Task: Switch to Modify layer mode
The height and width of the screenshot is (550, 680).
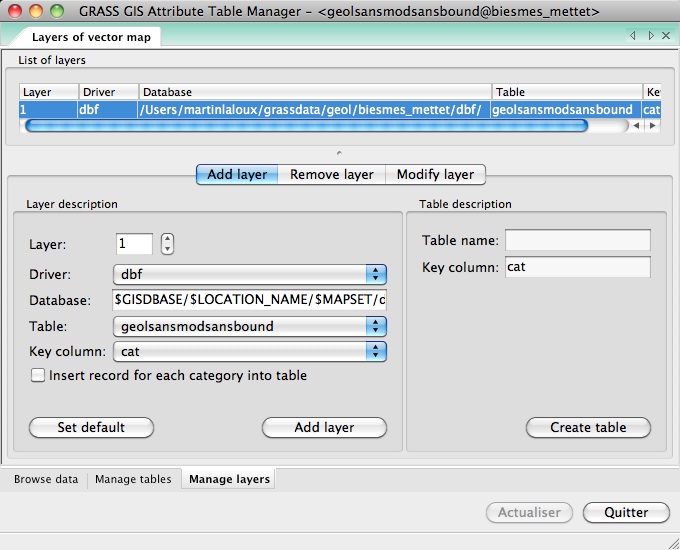Action: tap(435, 174)
